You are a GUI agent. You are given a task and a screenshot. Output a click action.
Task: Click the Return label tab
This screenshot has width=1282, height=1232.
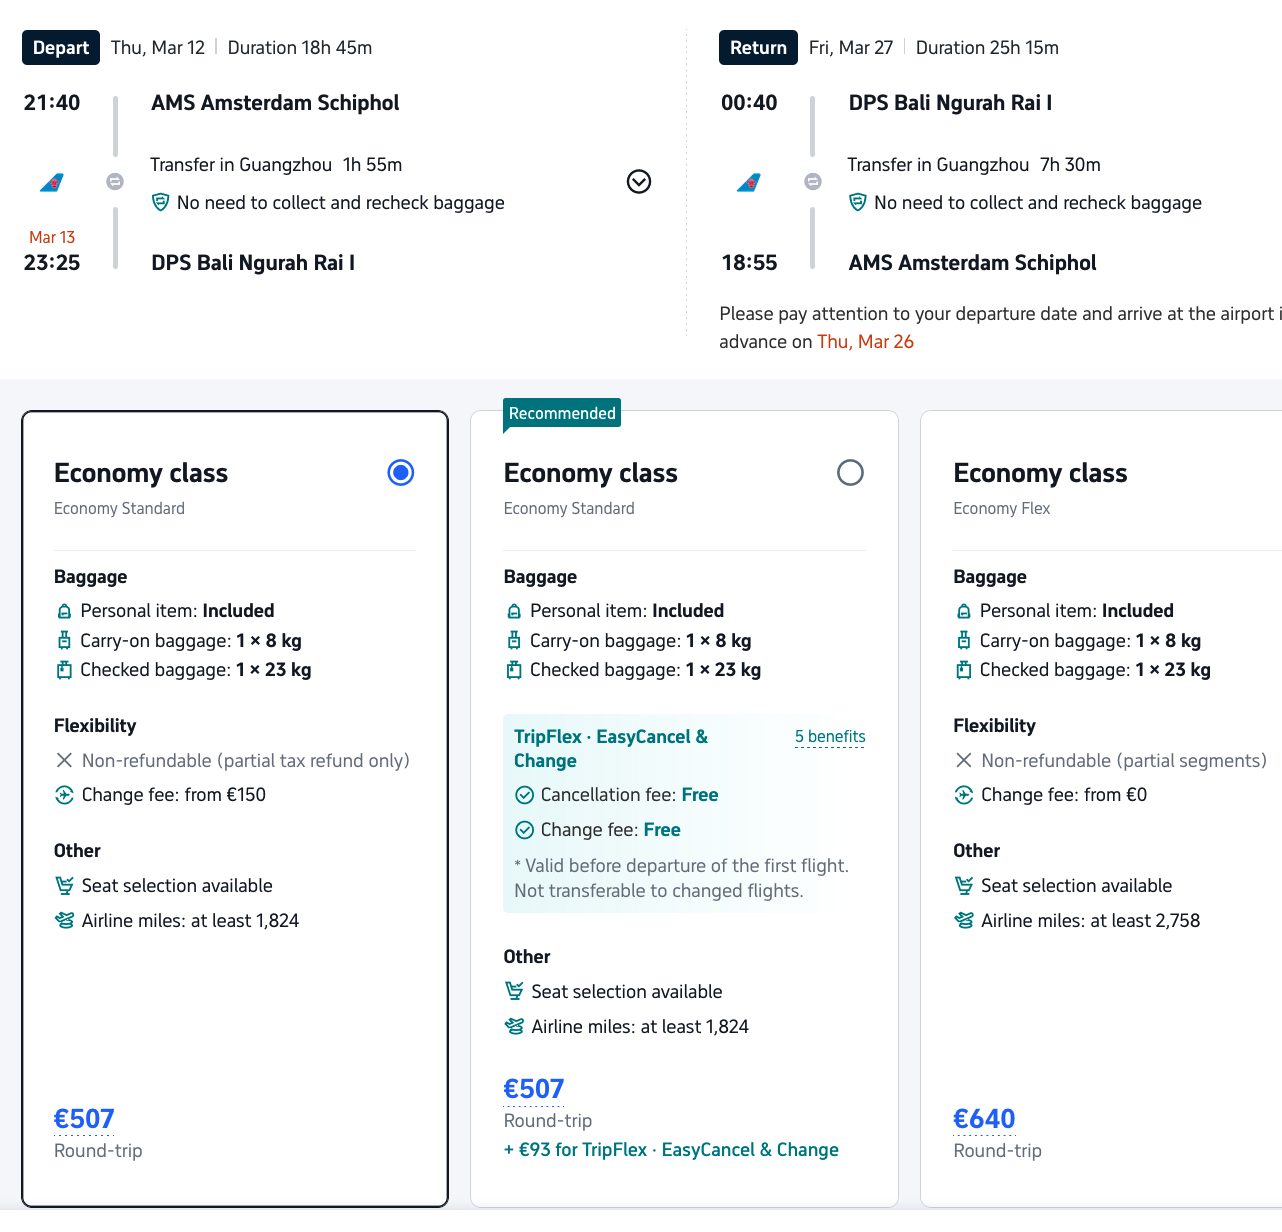click(x=758, y=48)
